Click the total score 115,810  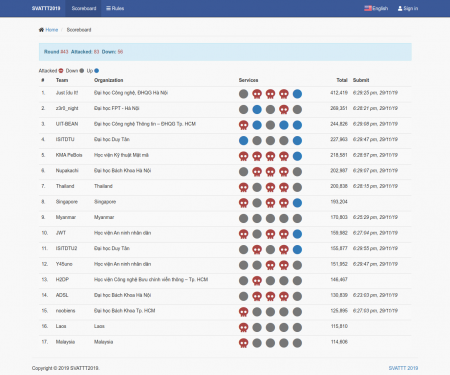point(339,326)
